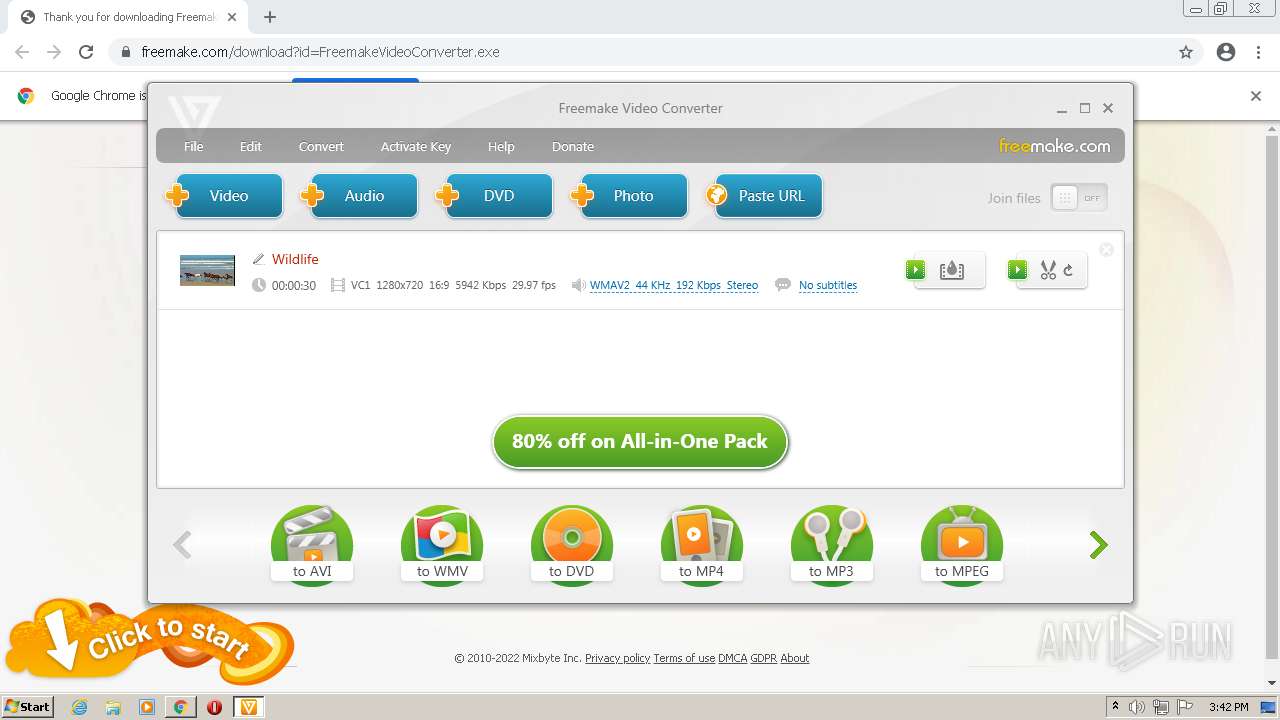This screenshot has width=1280, height=720.
Task: Open the Chrome profile avatar
Action: coord(1226,52)
